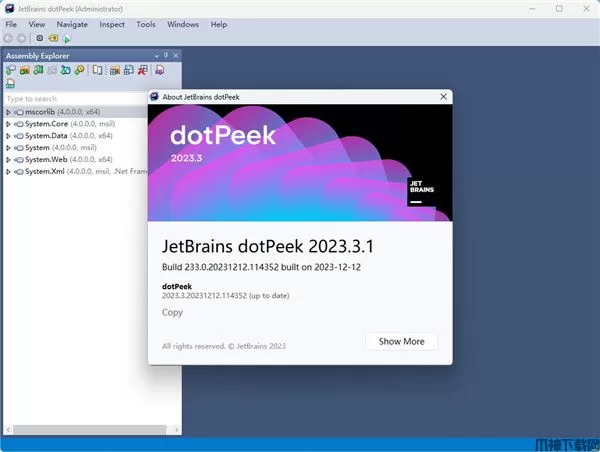Click the green play-arrow icon in main toolbar
600x452 pixels.
[65, 38]
